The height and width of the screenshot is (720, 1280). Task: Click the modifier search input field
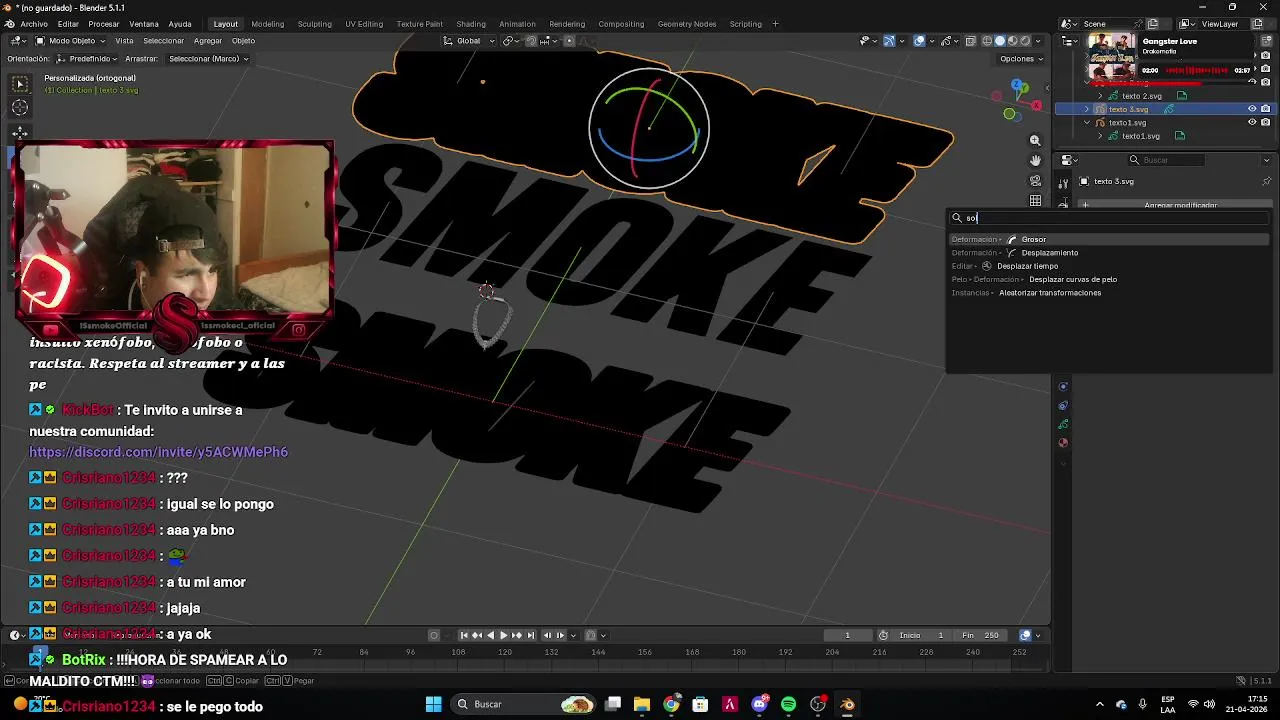pyautogui.click(x=1108, y=218)
